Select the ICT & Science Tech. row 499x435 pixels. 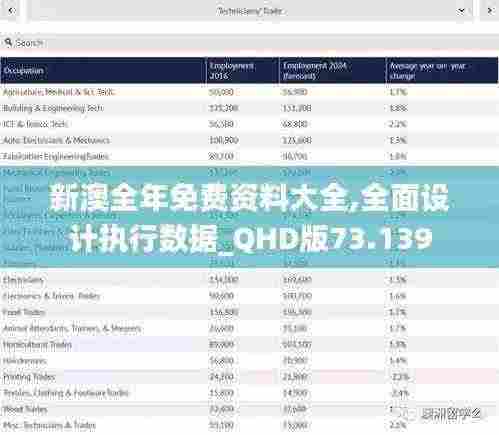click(249, 124)
